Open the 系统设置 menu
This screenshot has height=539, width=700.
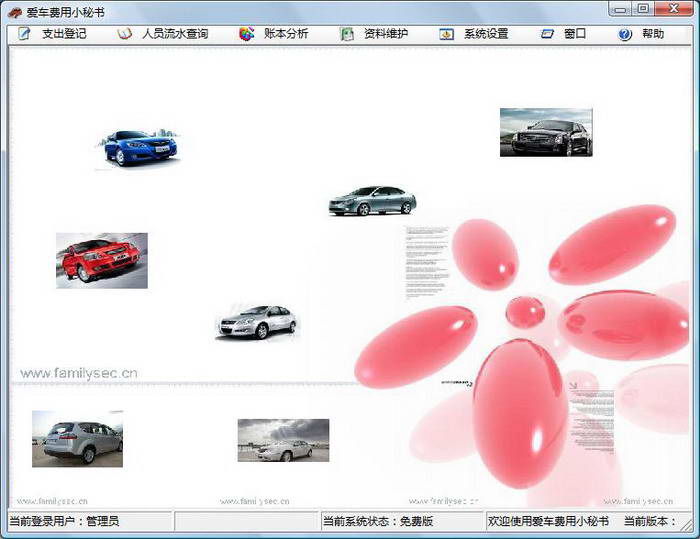click(486, 34)
